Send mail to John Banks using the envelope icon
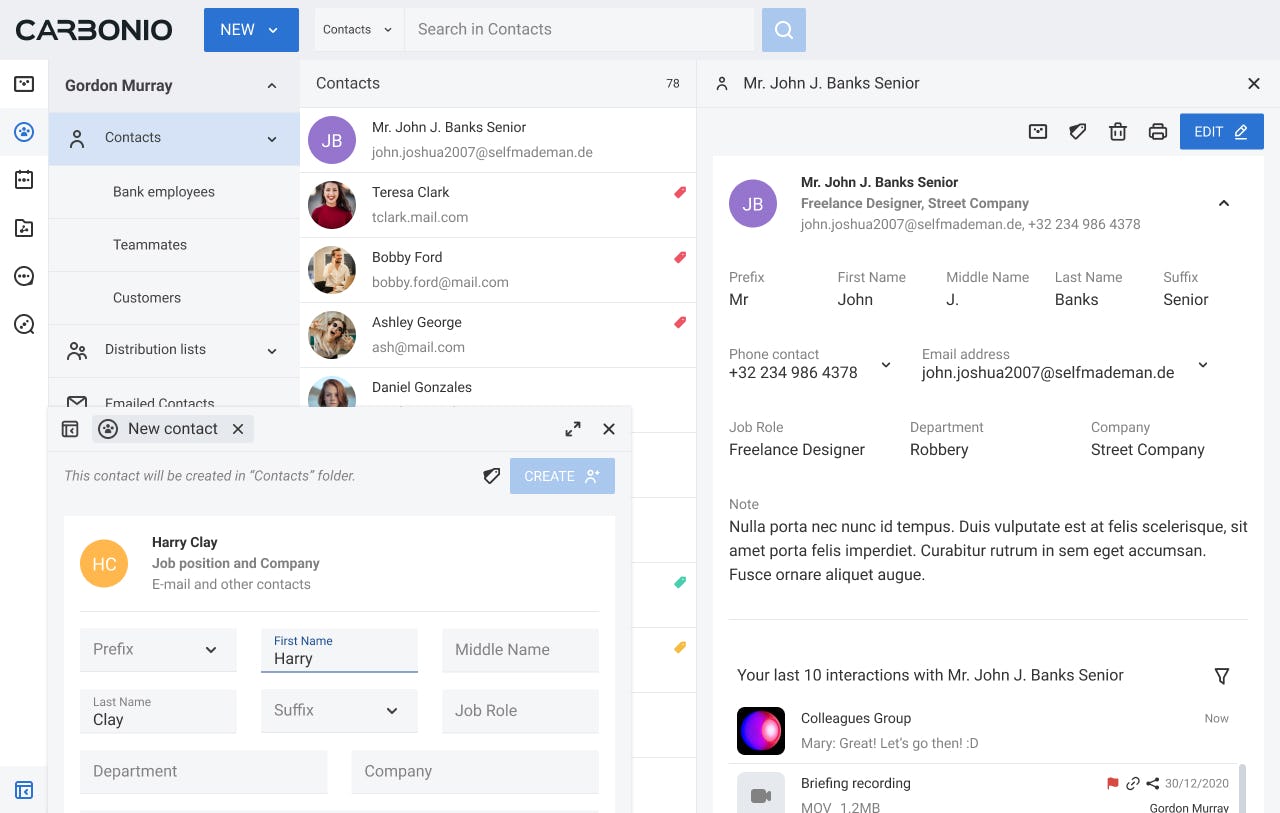1280x813 pixels. (x=1038, y=131)
